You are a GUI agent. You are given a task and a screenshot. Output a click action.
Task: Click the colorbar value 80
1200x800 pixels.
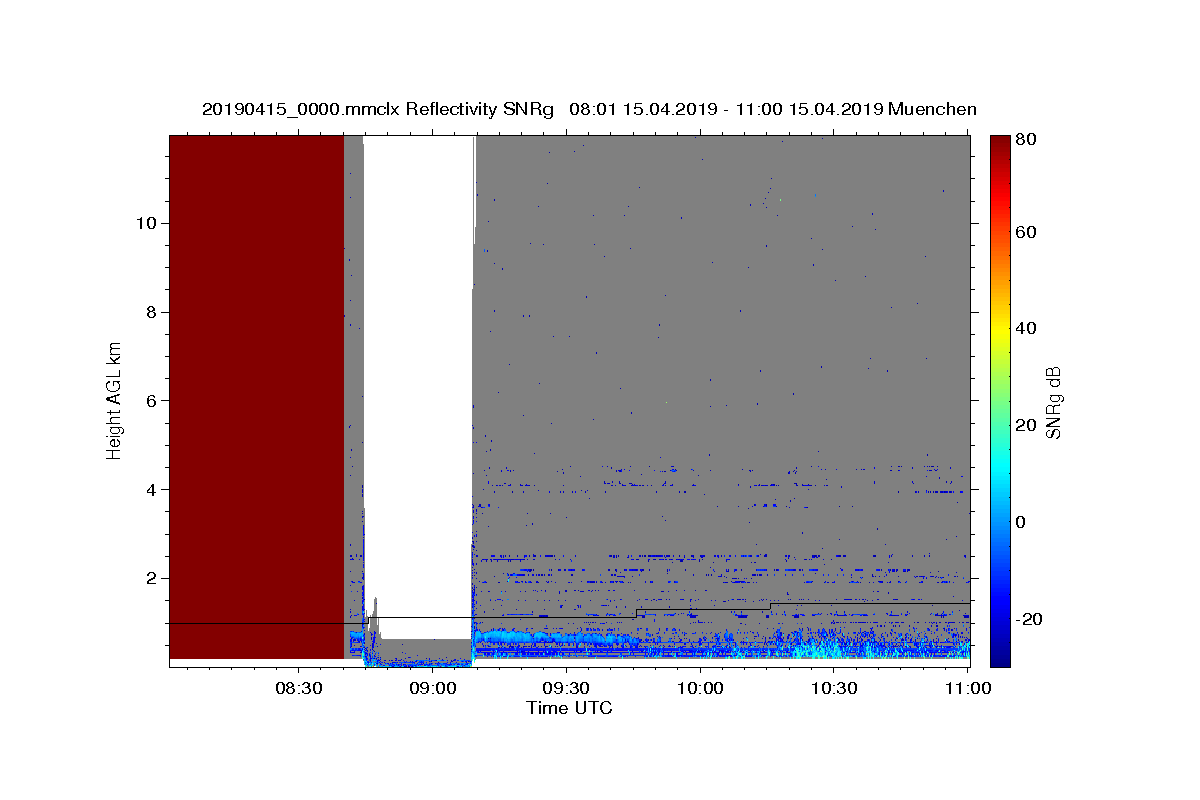tap(1025, 140)
